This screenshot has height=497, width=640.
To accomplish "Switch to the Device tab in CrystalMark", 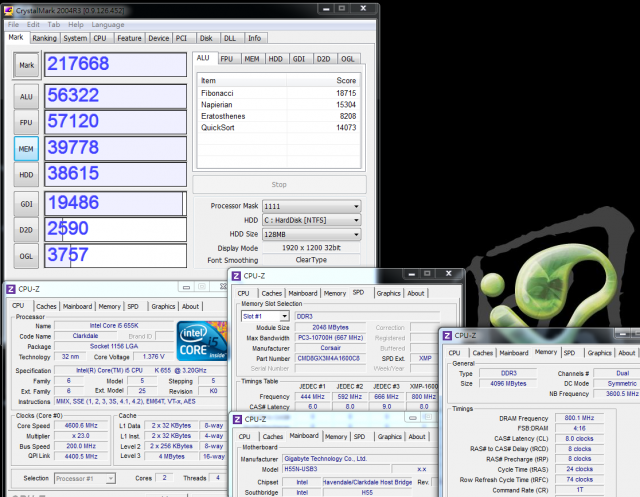I will click(x=158, y=38).
